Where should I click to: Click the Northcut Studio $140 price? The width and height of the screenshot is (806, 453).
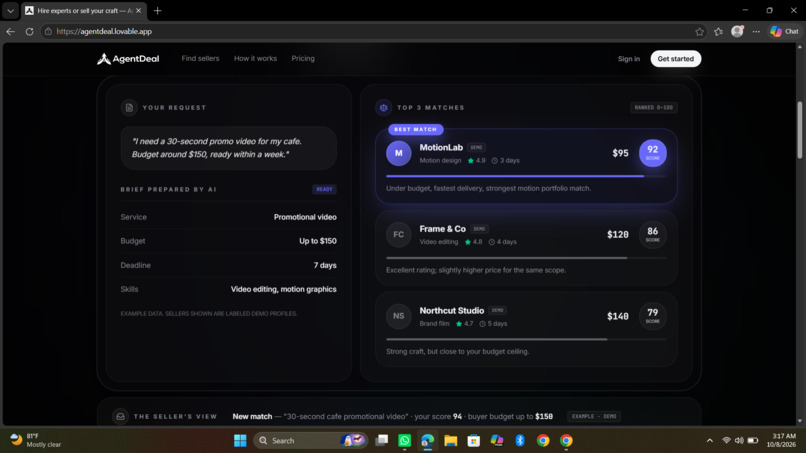point(617,316)
